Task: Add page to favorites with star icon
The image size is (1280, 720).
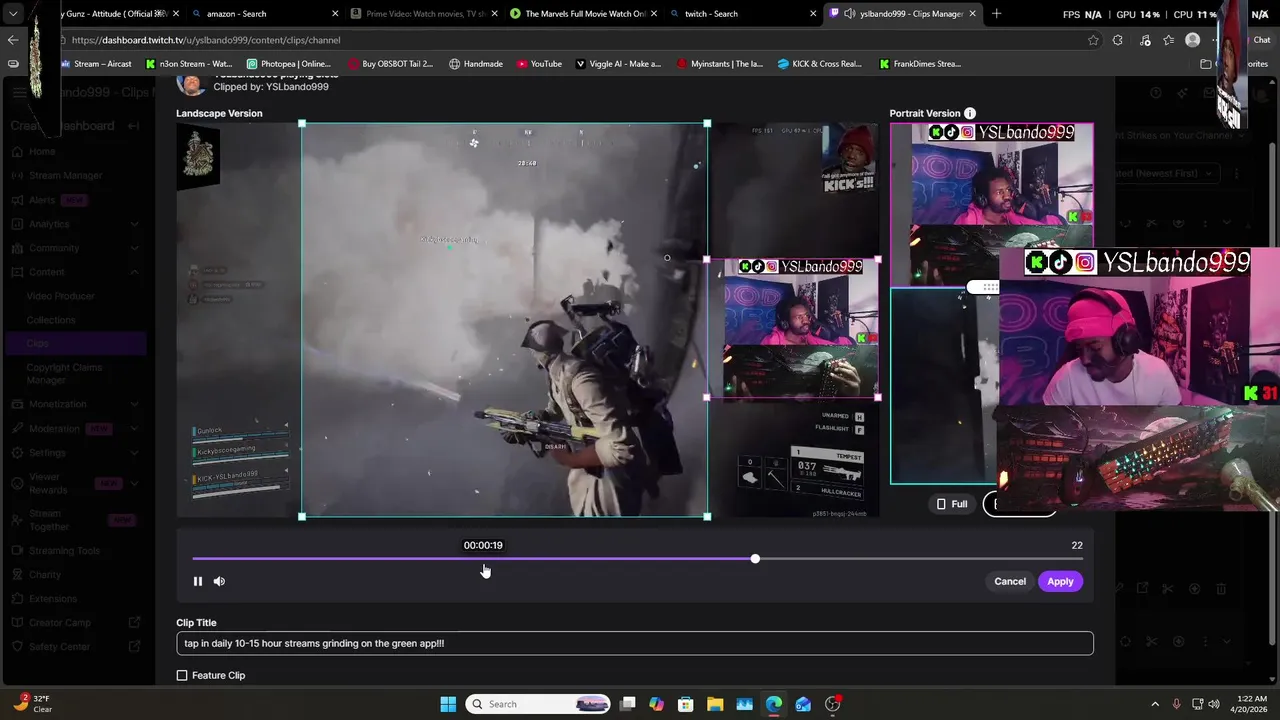Action: pyautogui.click(x=1093, y=40)
